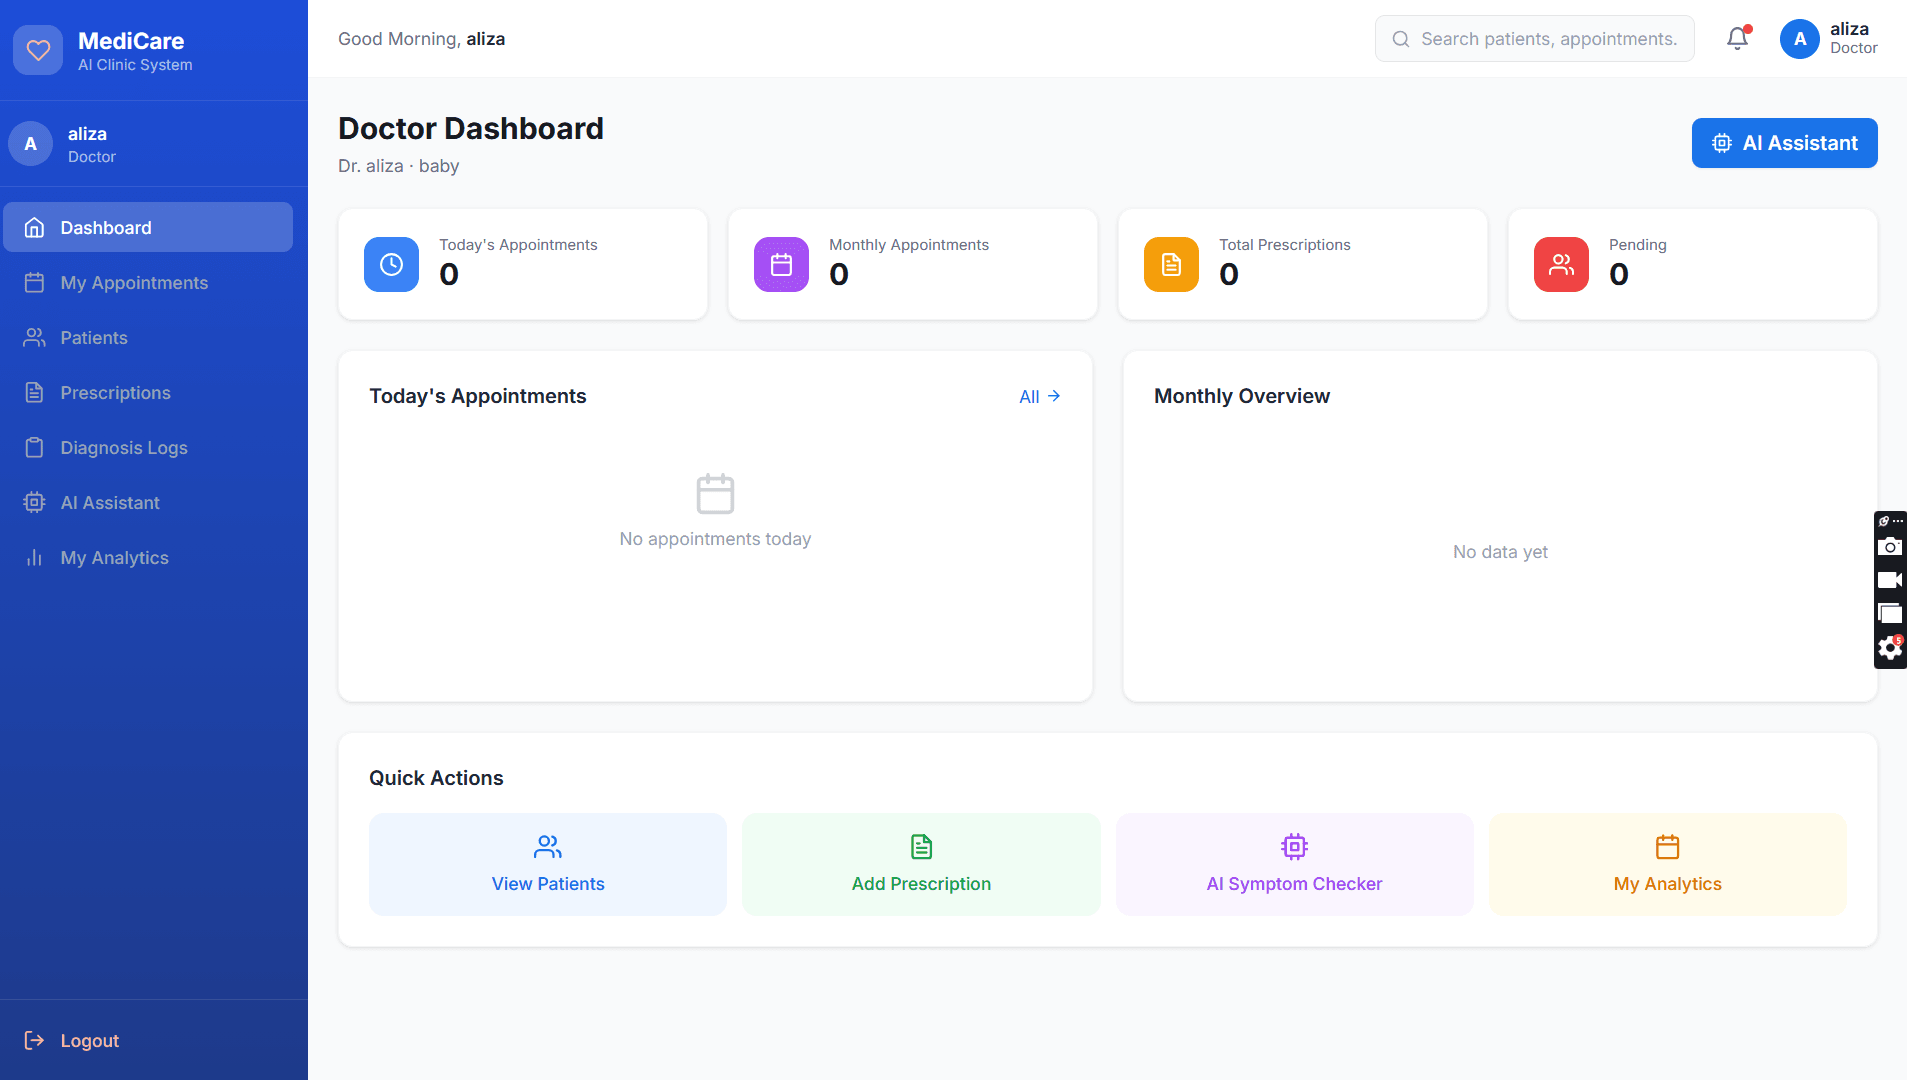This screenshot has width=1907, height=1080.
Task: Click the MediCare heart logo icon
Action: tap(38, 50)
